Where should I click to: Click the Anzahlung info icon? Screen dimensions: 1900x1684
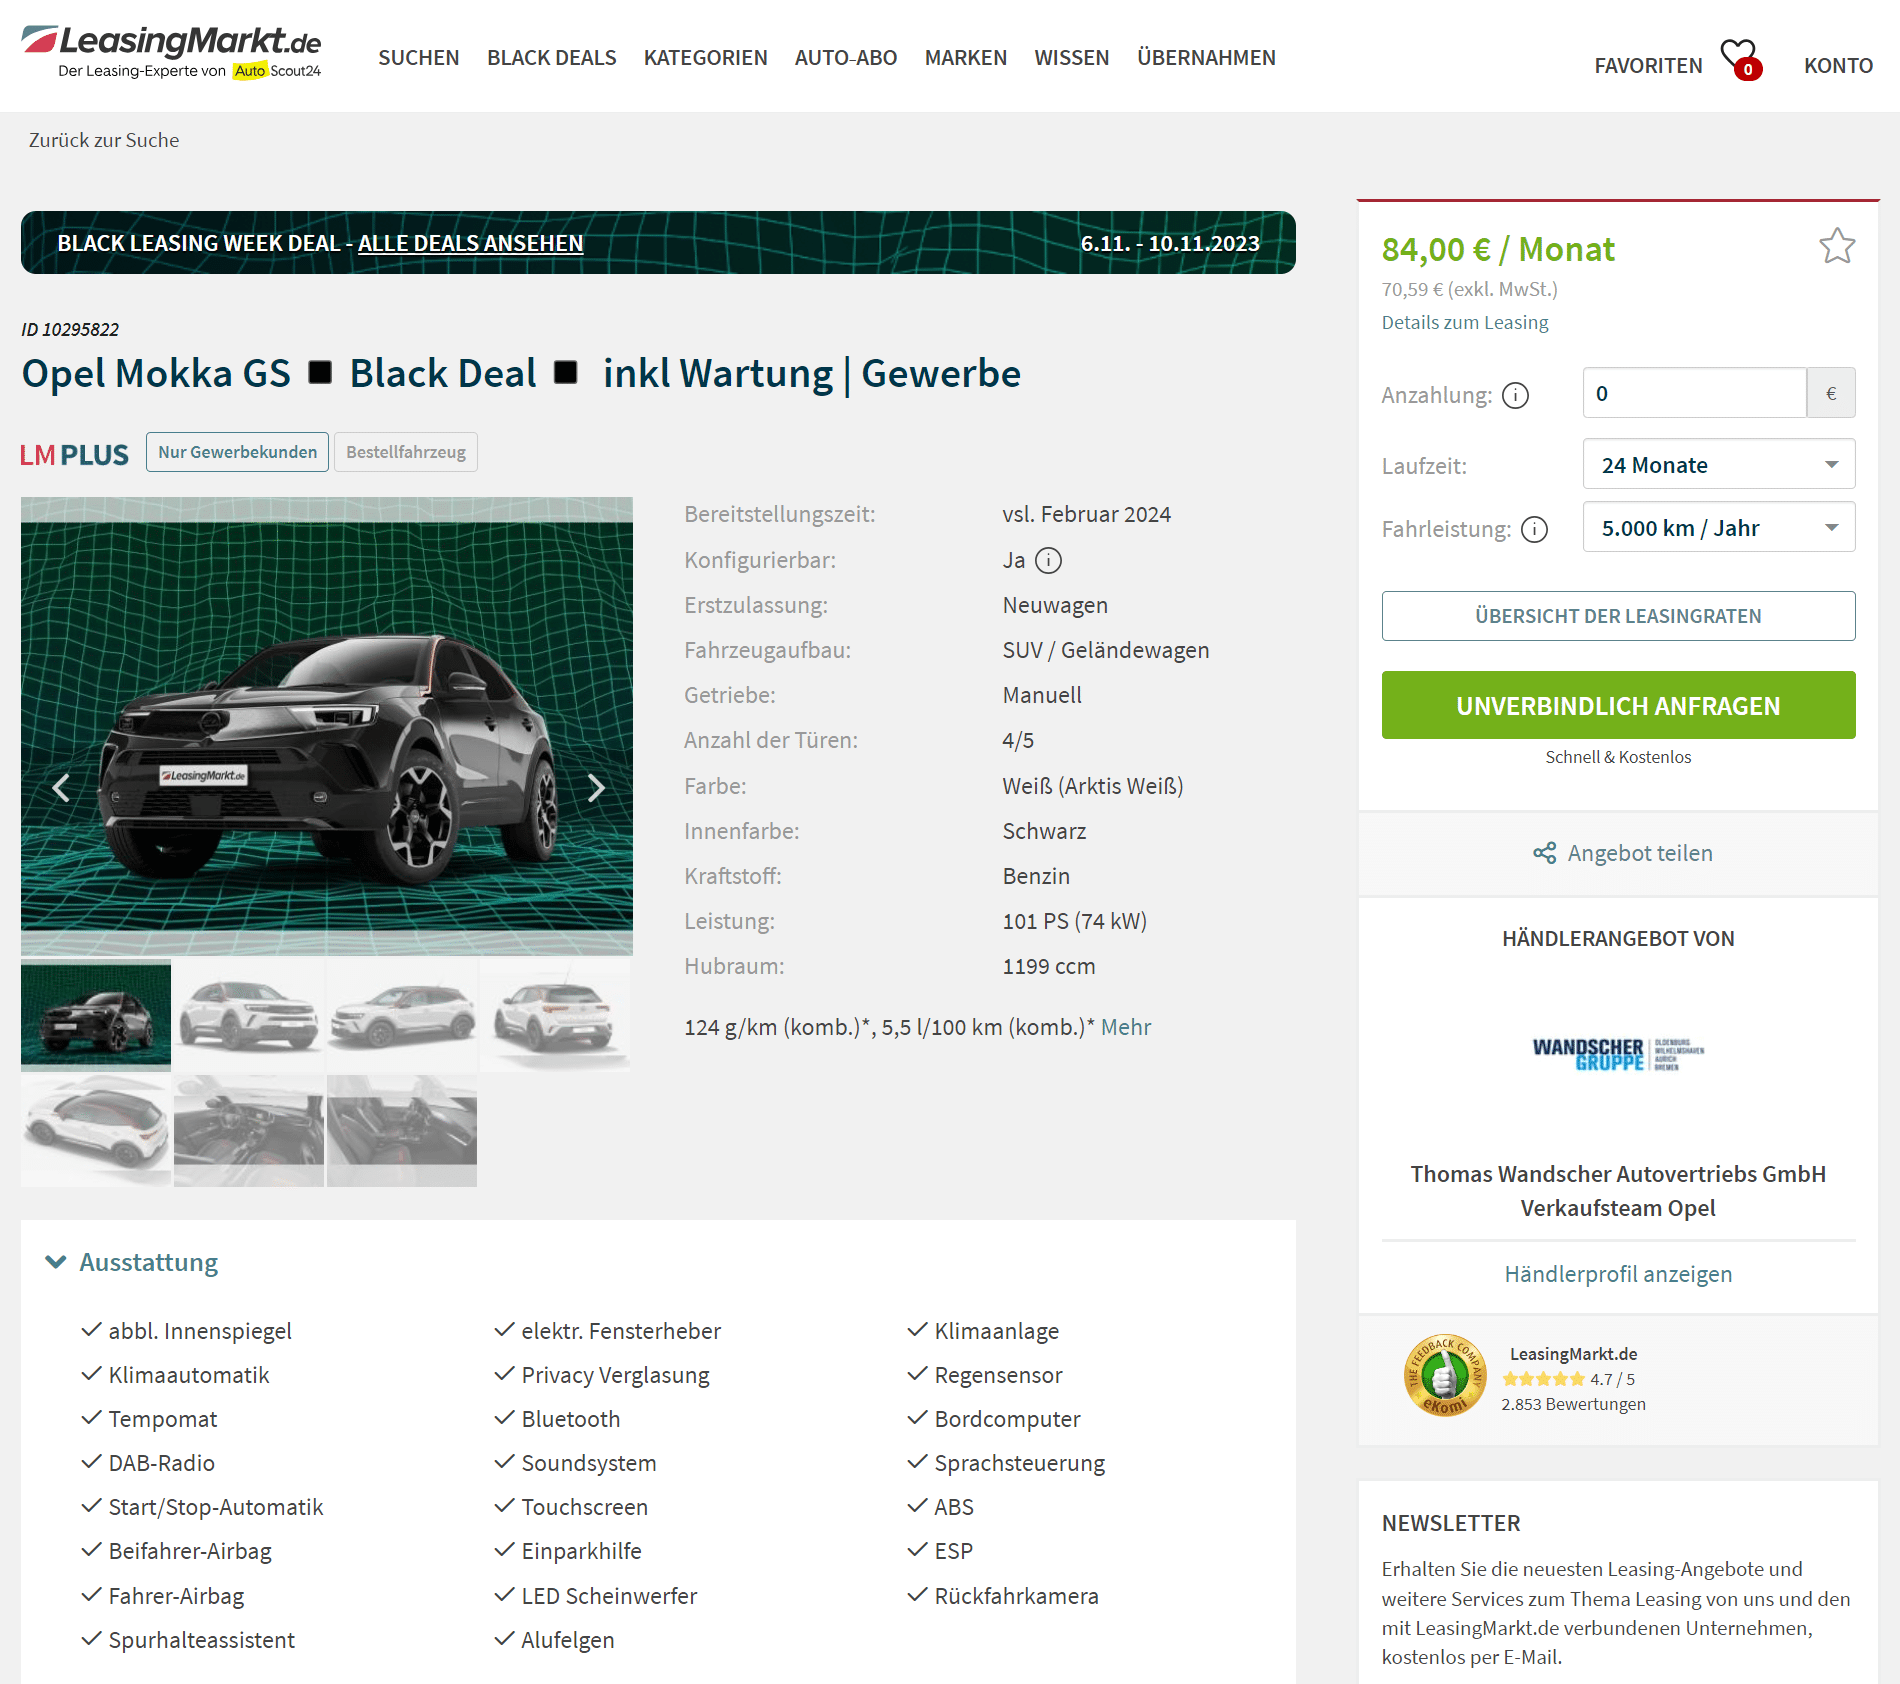[1516, 396]
